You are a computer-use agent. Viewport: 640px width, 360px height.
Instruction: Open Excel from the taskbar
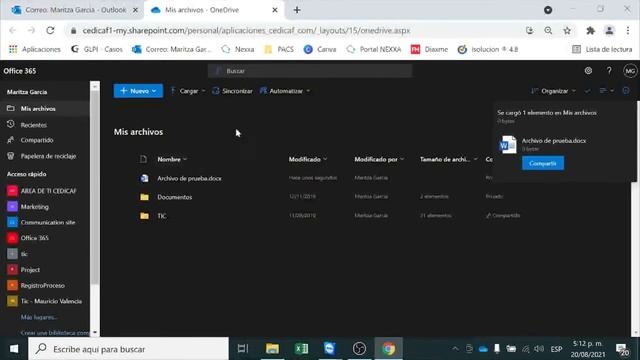point(301,349)
